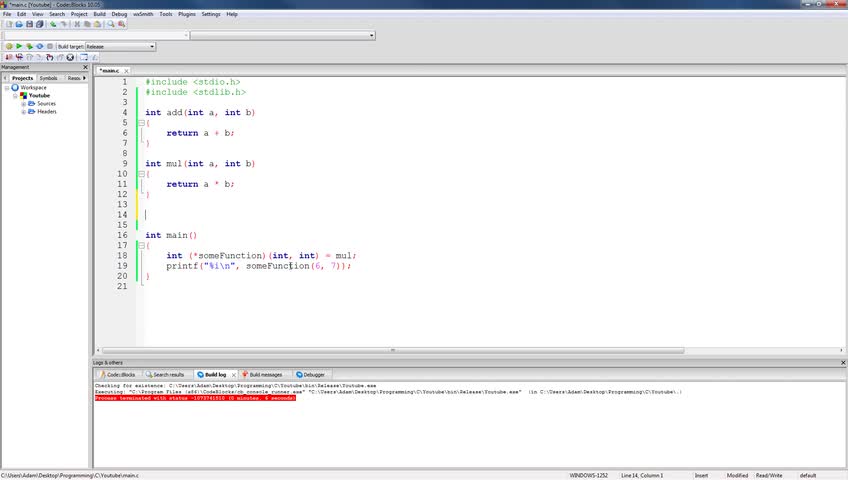848x480 pixels.
Task: Open the Tools menu
Action: [x=166, y=14]
